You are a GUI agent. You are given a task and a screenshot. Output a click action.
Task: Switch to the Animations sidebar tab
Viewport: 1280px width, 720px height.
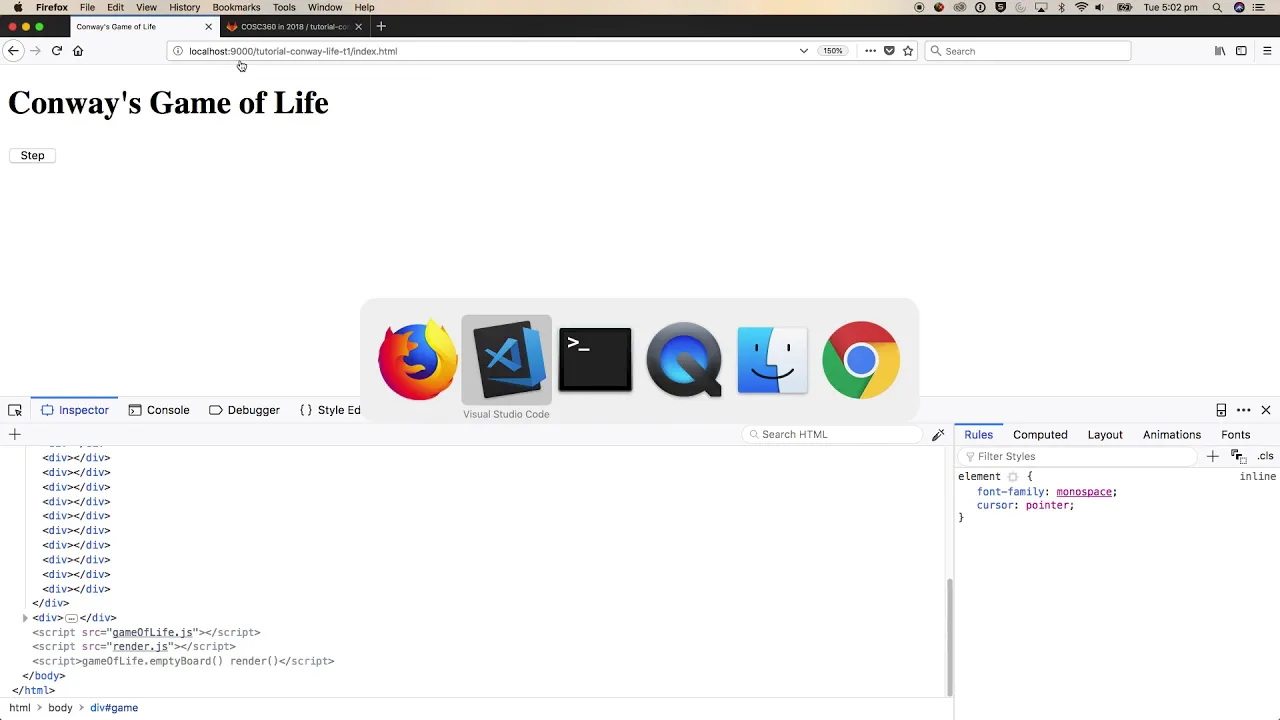(1171, 435)
